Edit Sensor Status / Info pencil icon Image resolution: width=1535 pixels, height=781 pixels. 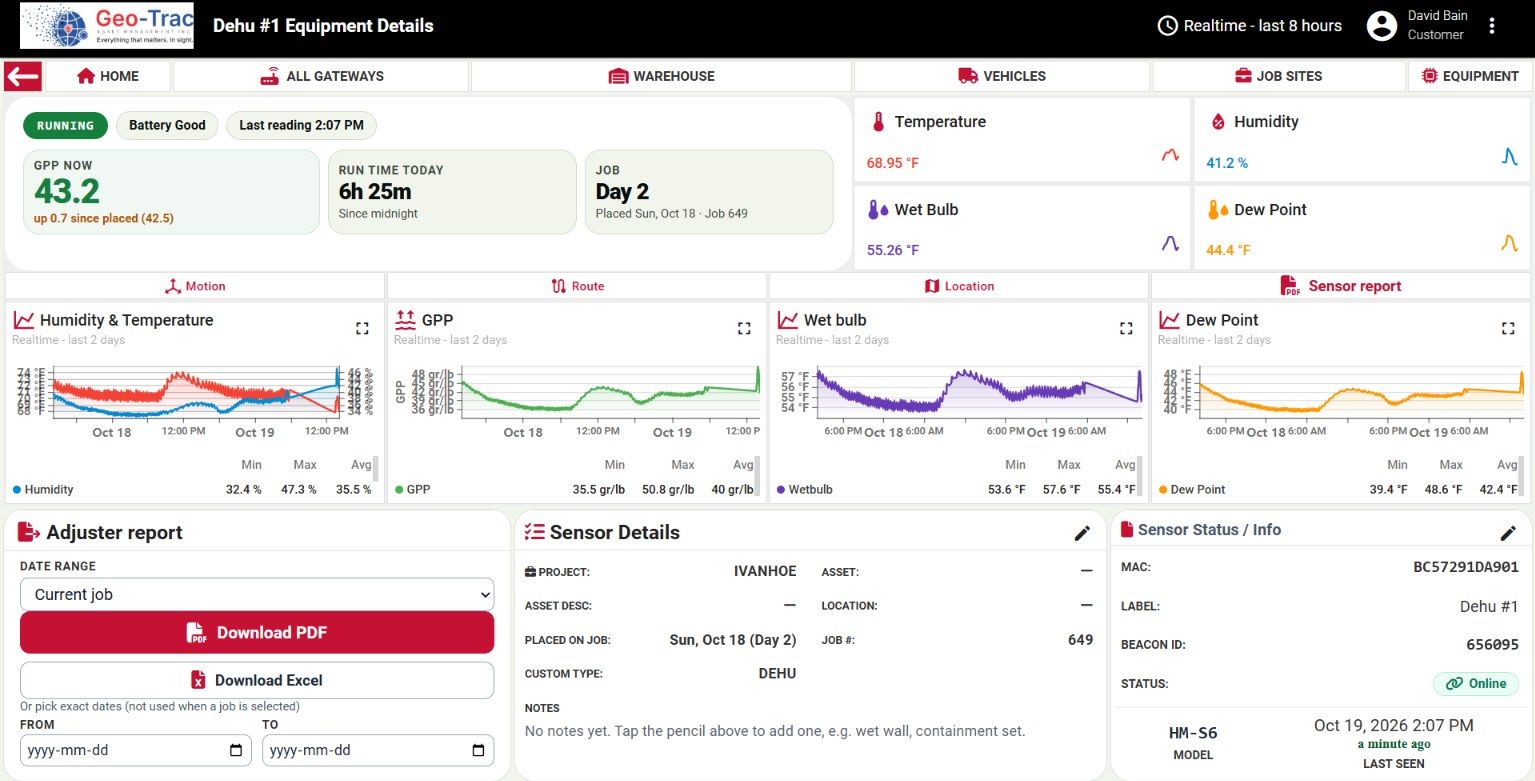coord(1509,534)
